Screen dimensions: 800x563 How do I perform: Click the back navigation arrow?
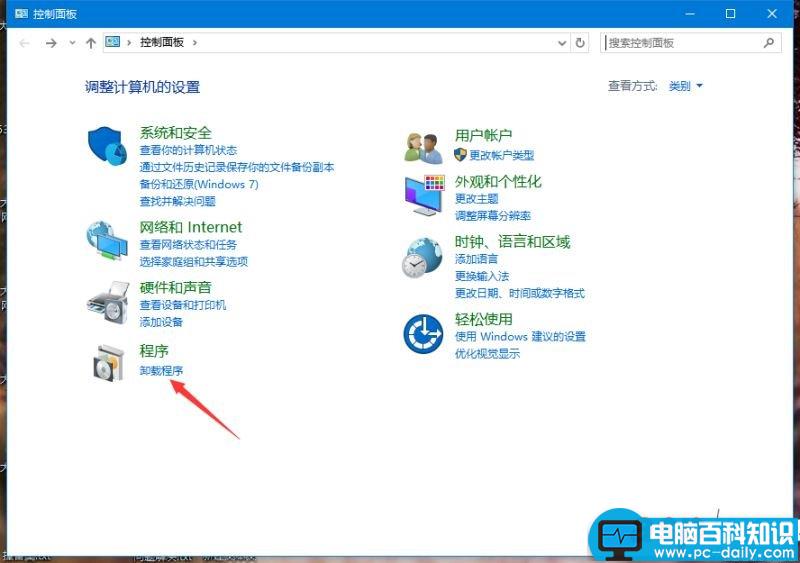[x=24, y=43]
